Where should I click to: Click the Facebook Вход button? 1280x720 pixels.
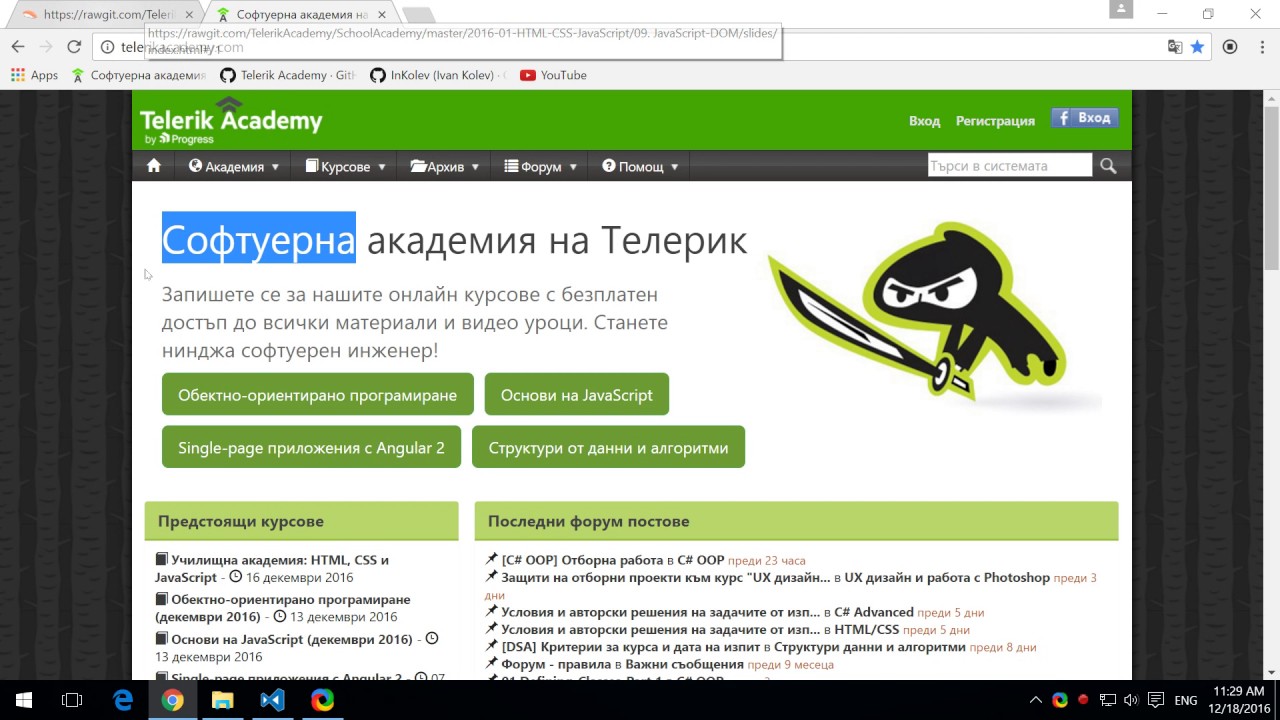pyautogui.click(x=1085, y=118)
